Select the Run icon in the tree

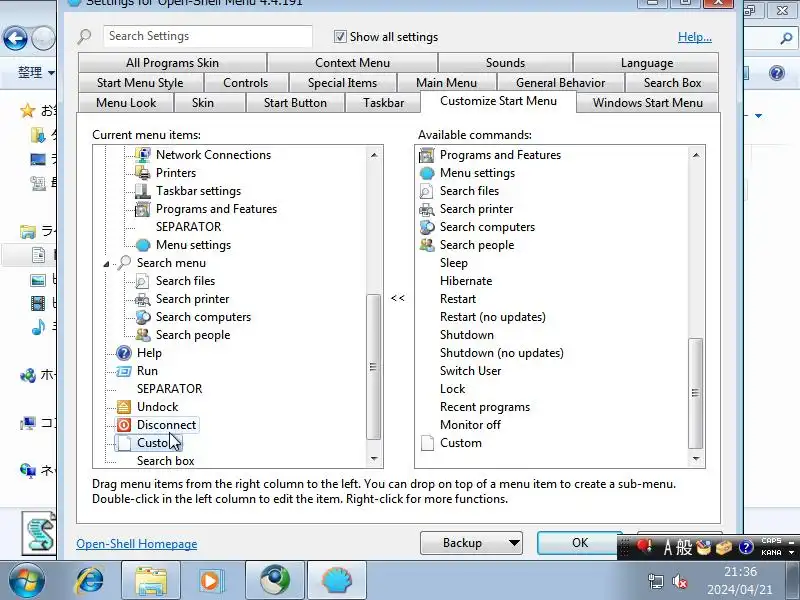[124, 371]
